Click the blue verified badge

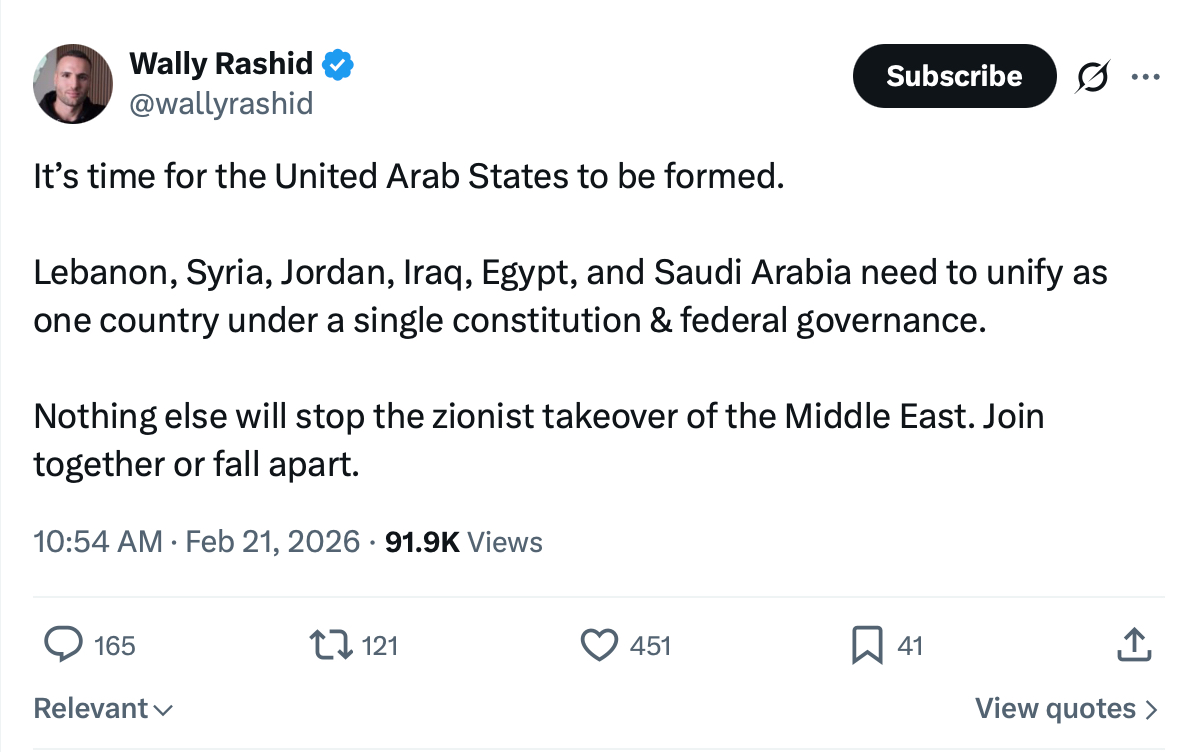[x=339, y=66]
